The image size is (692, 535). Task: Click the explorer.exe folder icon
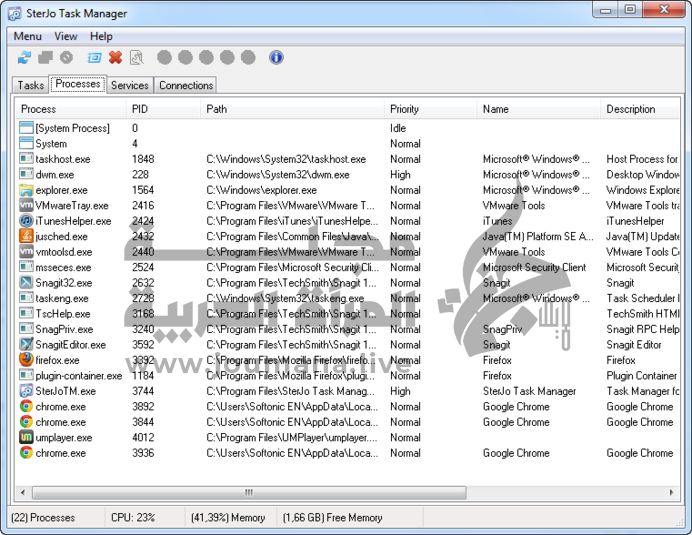coord(26,190)
